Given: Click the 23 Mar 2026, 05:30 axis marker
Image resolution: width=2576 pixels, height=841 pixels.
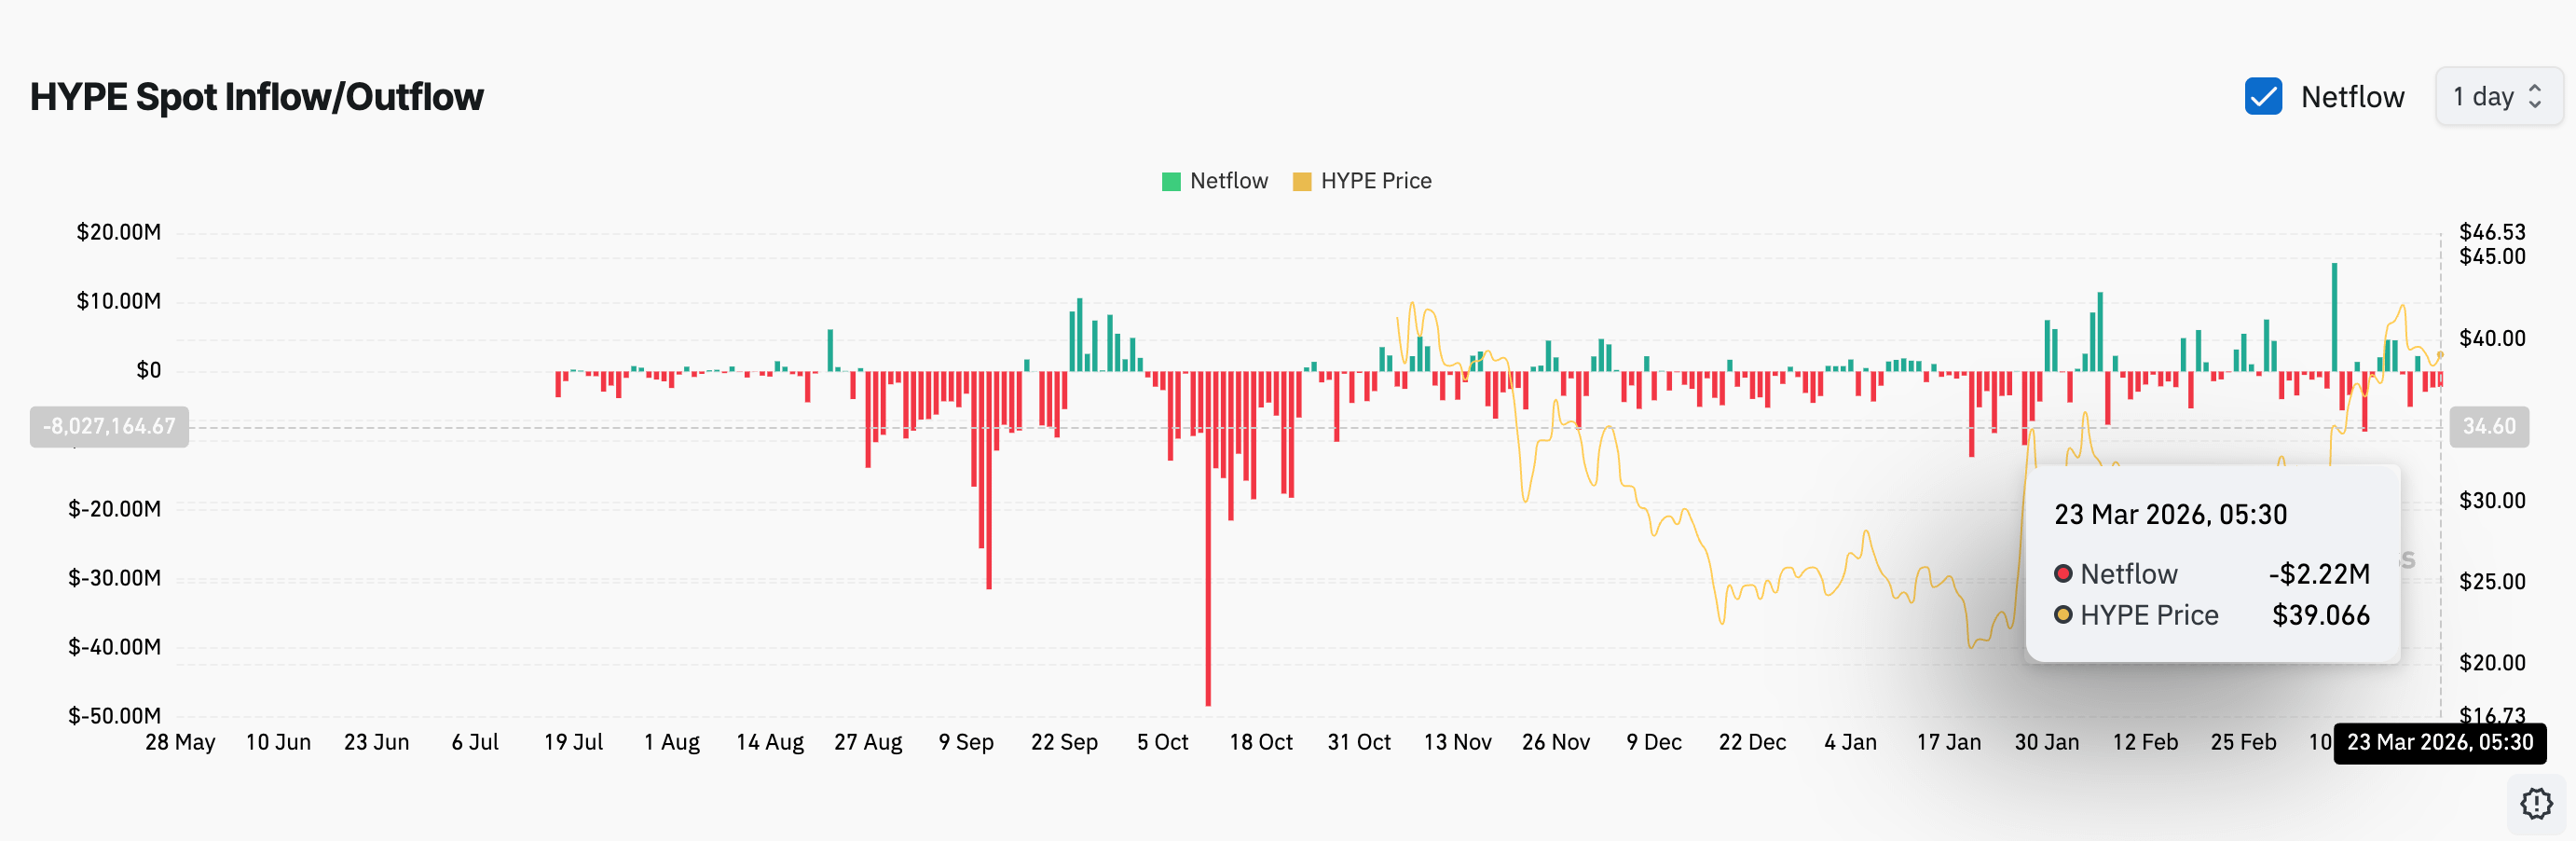Looking at the screenshot, I should click(x=2440, y=743).
